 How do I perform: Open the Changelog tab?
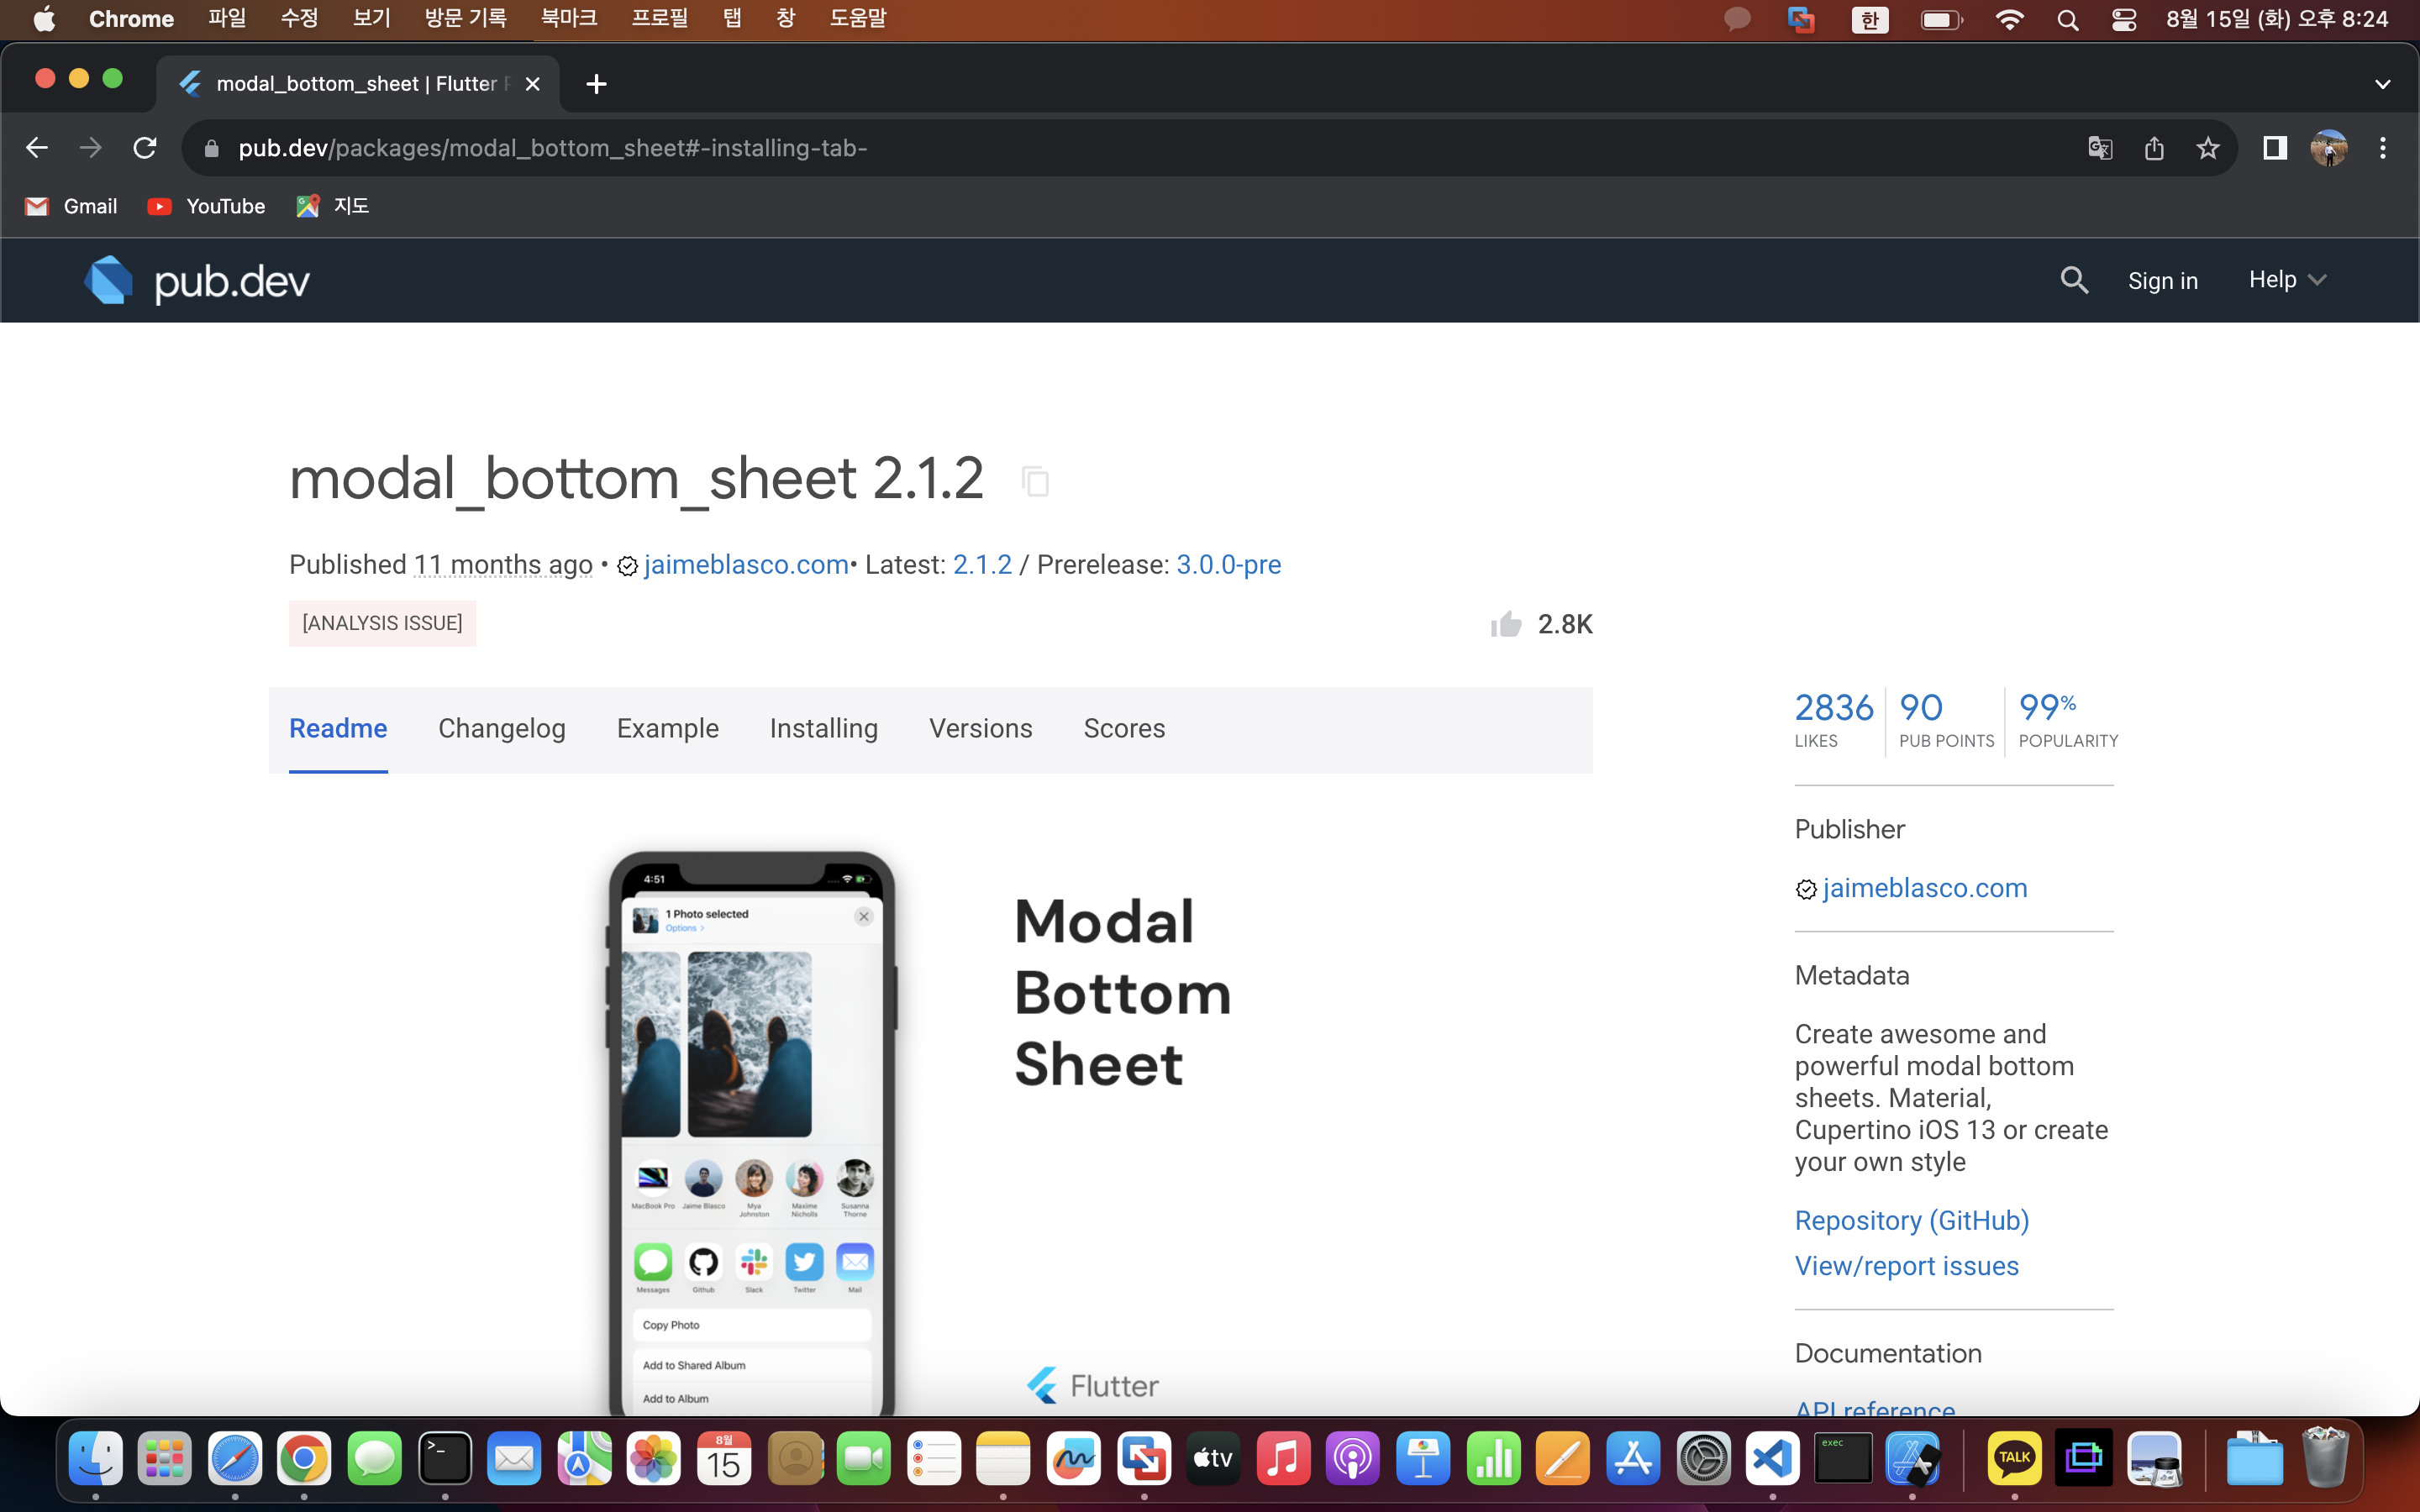(x=501, y=728)
